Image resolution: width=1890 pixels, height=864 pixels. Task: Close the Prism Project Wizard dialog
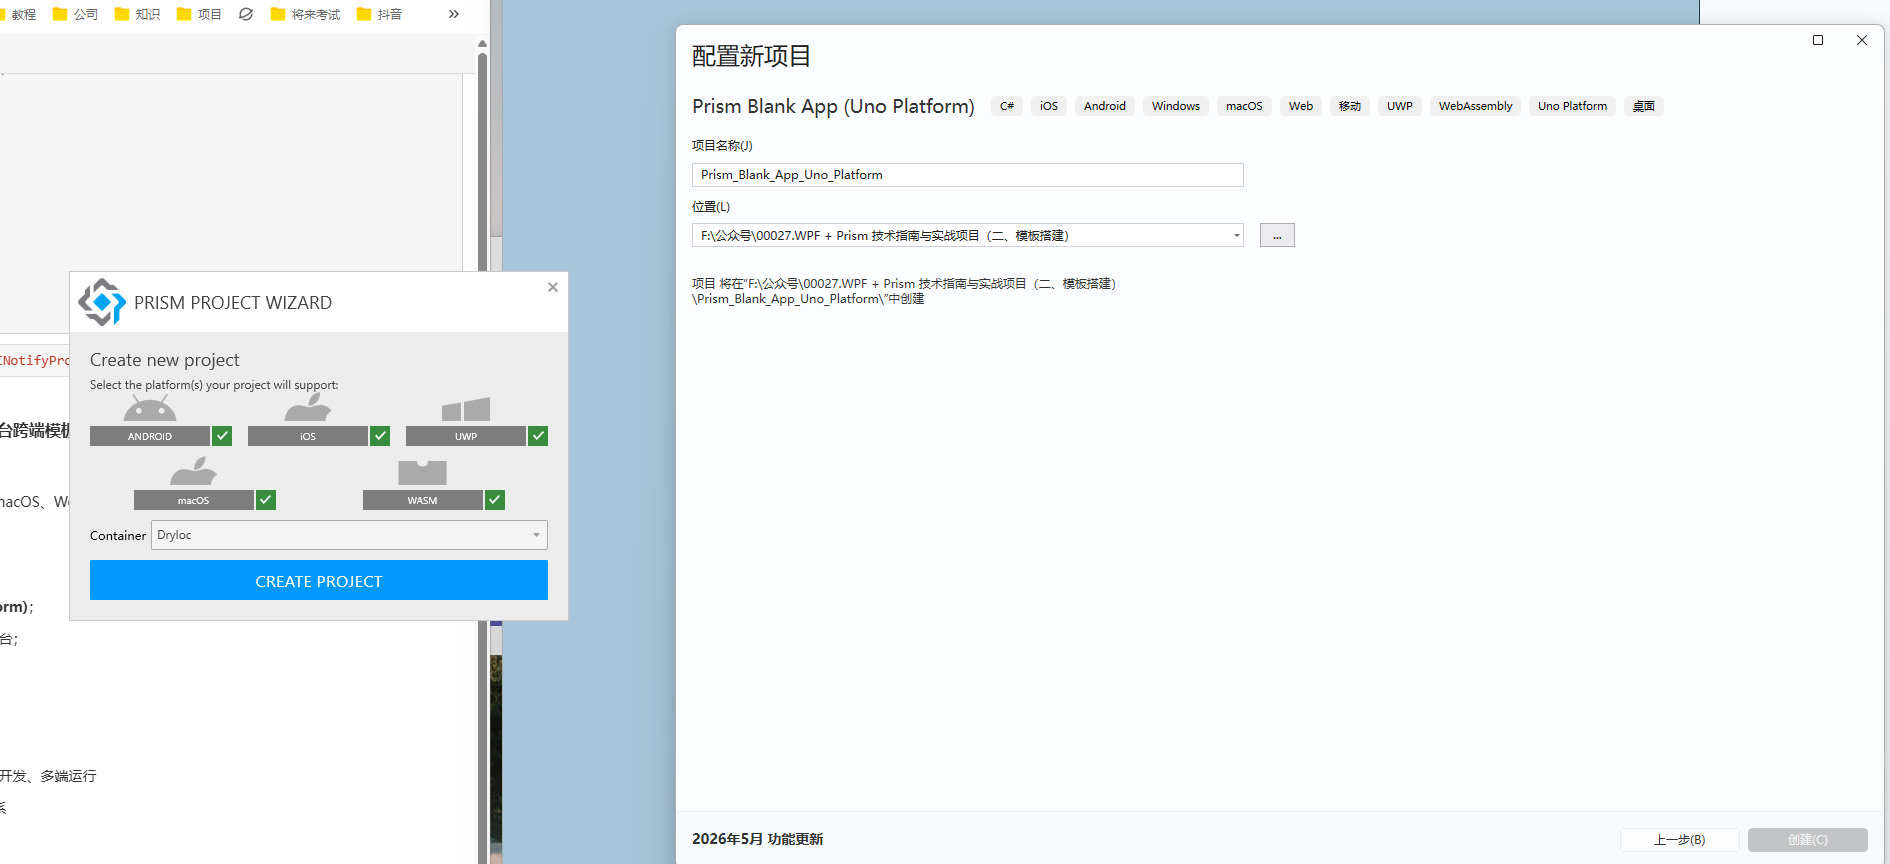(x=553, y=287)
